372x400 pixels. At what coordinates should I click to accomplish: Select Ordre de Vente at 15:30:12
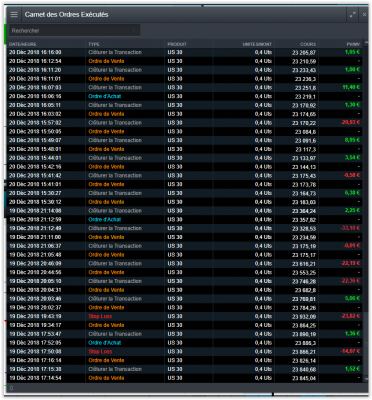click(x=106, y=202)
